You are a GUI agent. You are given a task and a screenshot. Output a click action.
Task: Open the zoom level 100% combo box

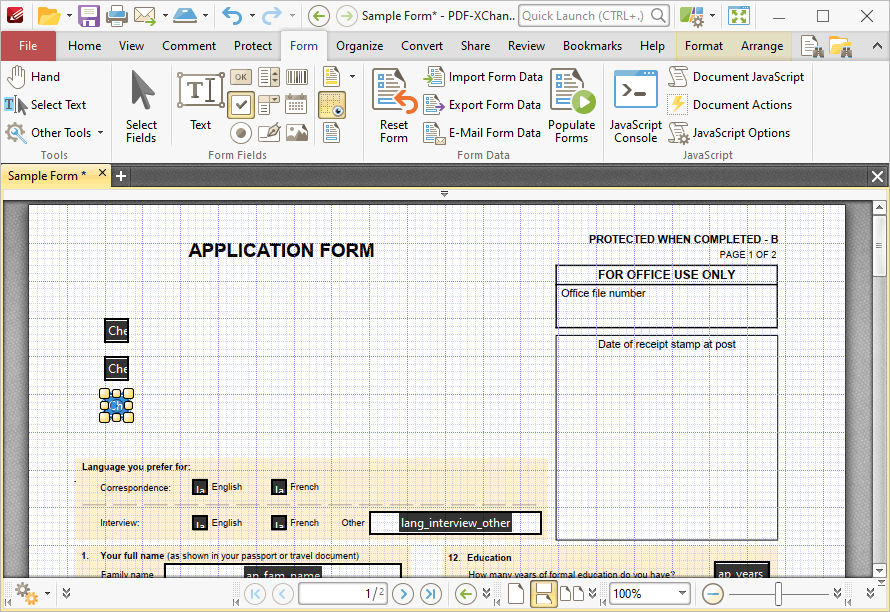[x=650, y=594]
